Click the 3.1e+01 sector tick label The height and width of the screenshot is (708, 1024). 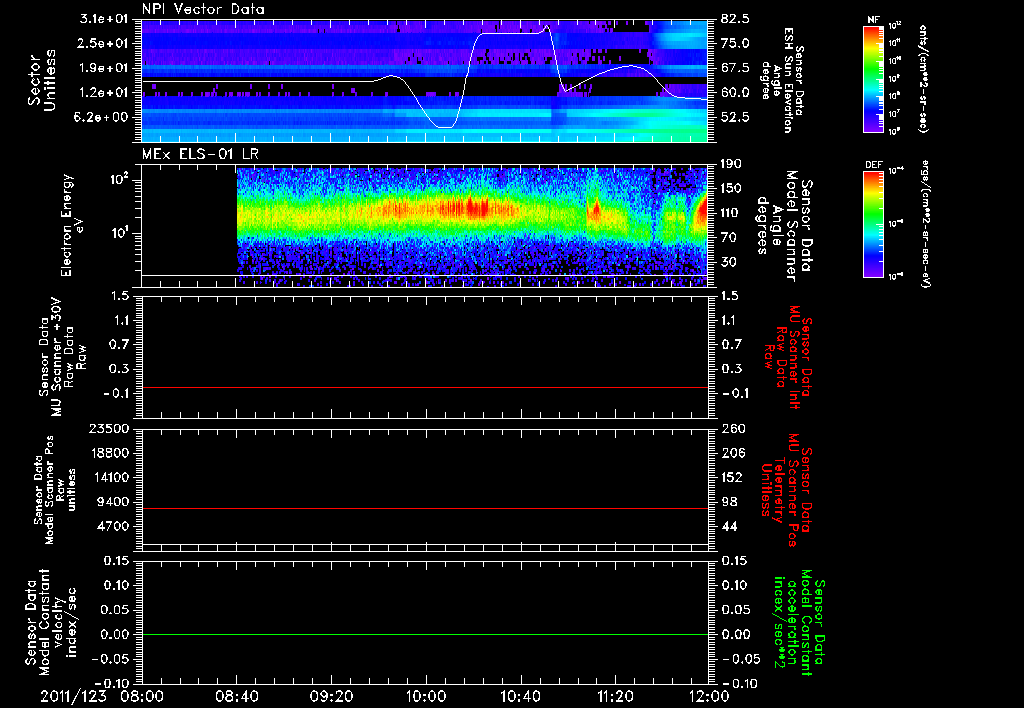point(104,19)
